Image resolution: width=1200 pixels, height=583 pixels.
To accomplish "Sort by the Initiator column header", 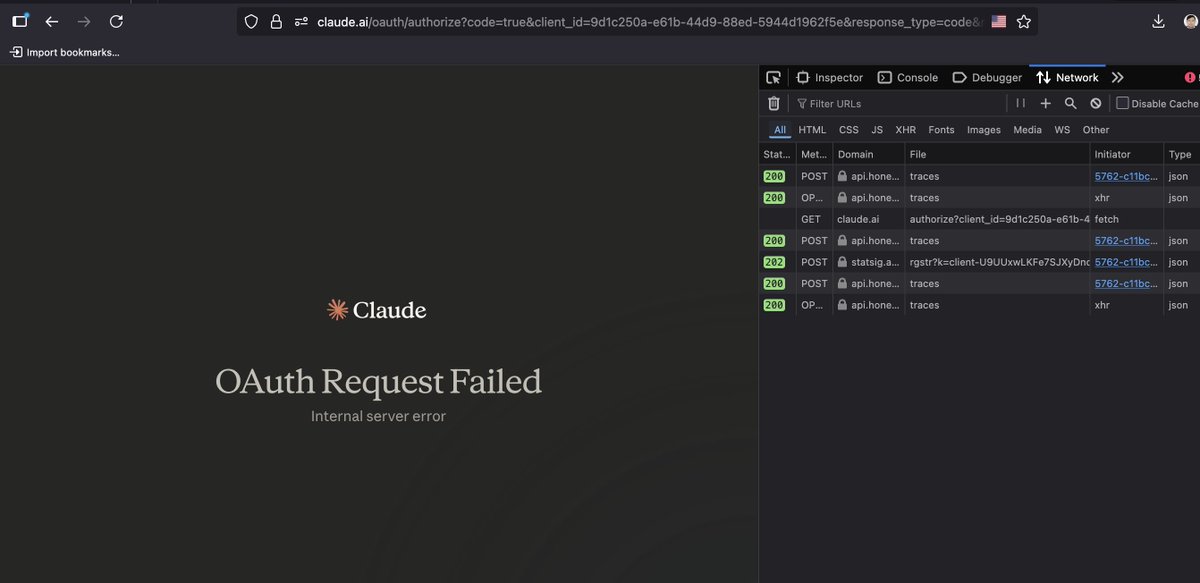I will (1127, 154).
